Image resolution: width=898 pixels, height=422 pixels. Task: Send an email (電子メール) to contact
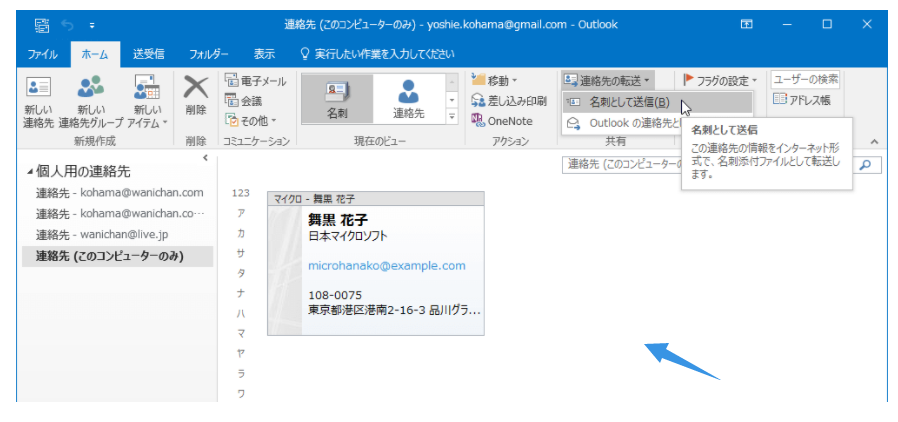click(x=255, y=81)
